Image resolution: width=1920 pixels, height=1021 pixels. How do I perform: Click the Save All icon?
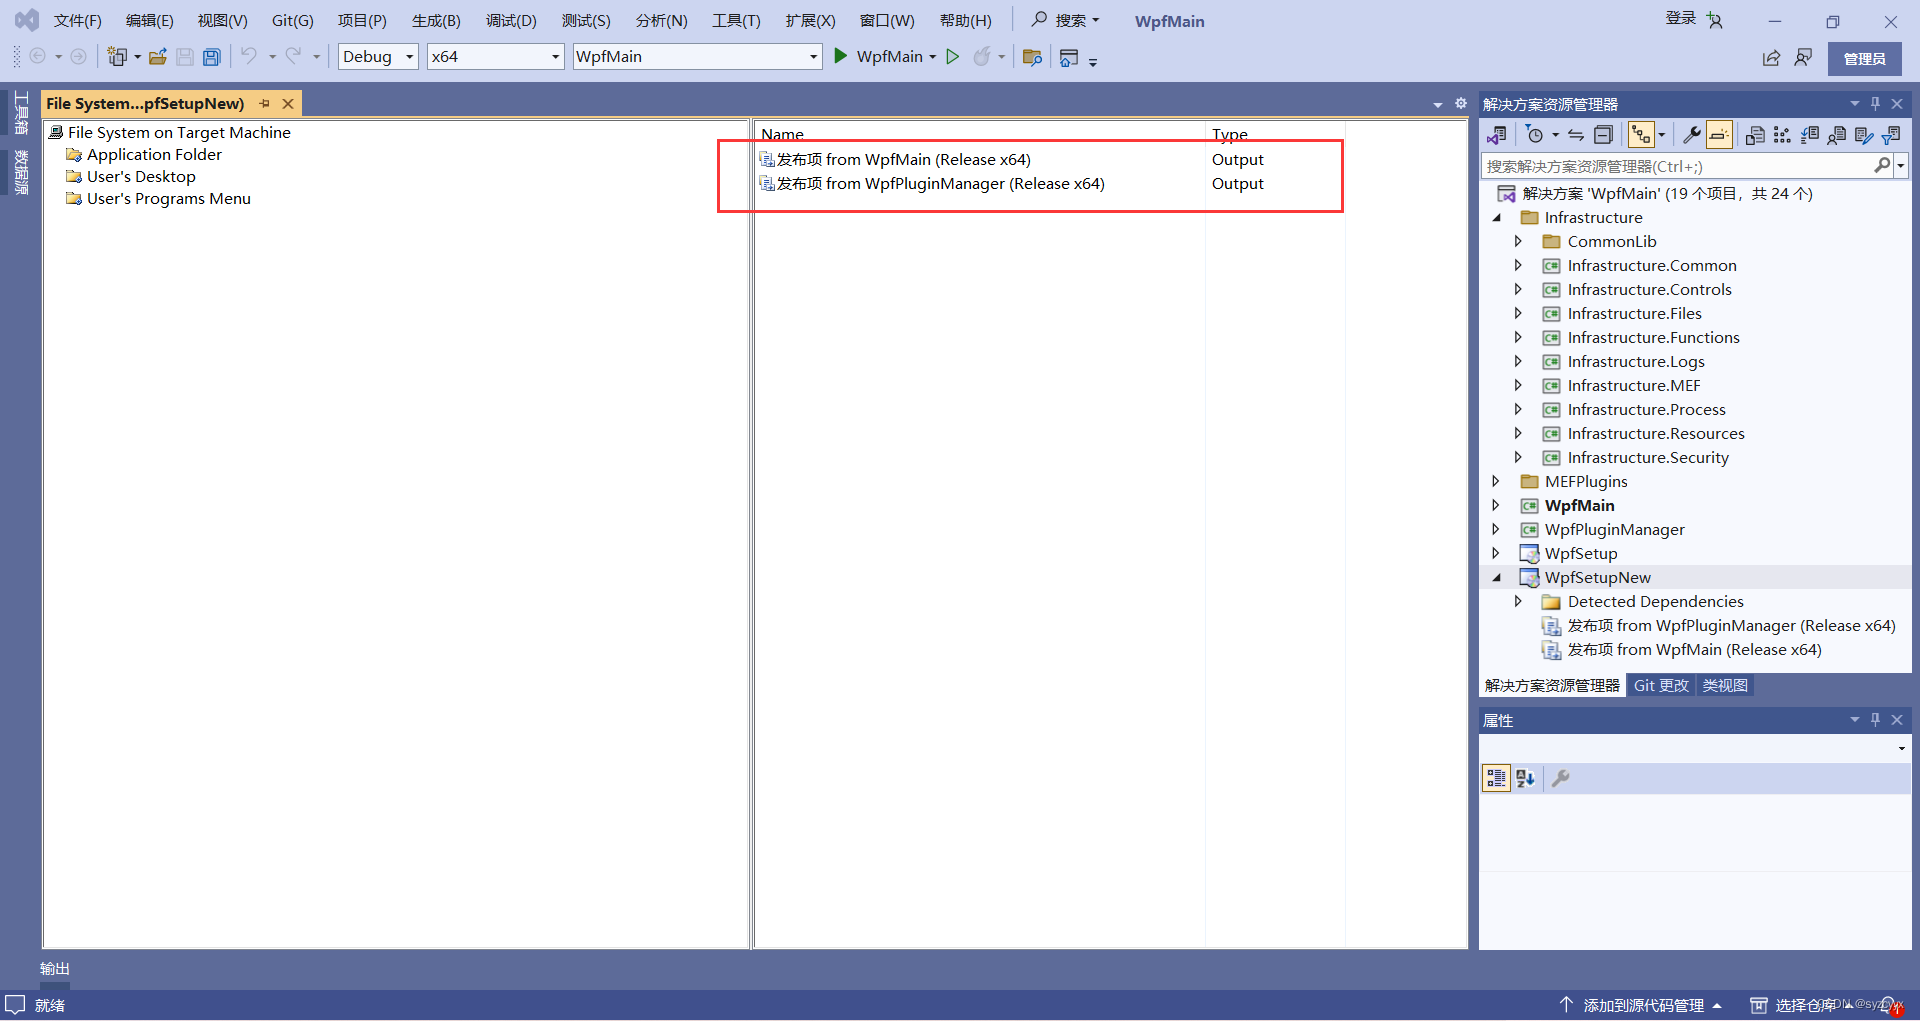pos(212,57)
